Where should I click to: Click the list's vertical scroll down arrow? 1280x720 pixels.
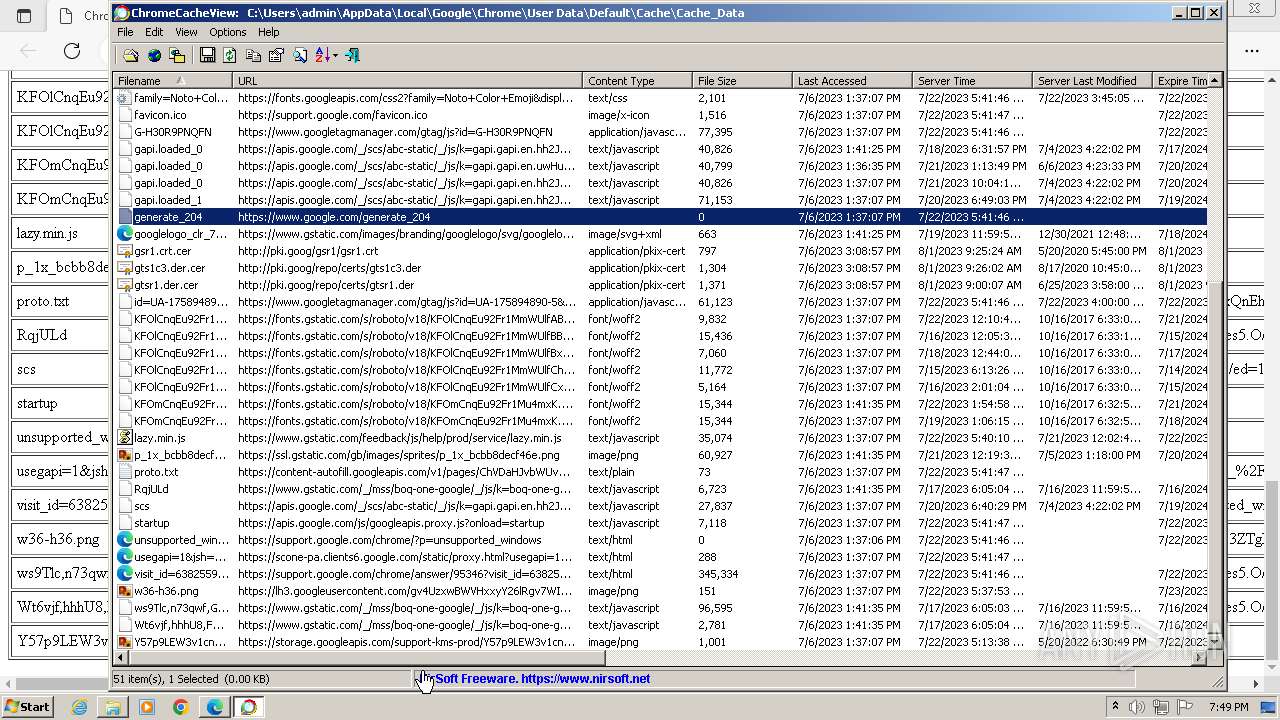click(x=1215, y=643)
